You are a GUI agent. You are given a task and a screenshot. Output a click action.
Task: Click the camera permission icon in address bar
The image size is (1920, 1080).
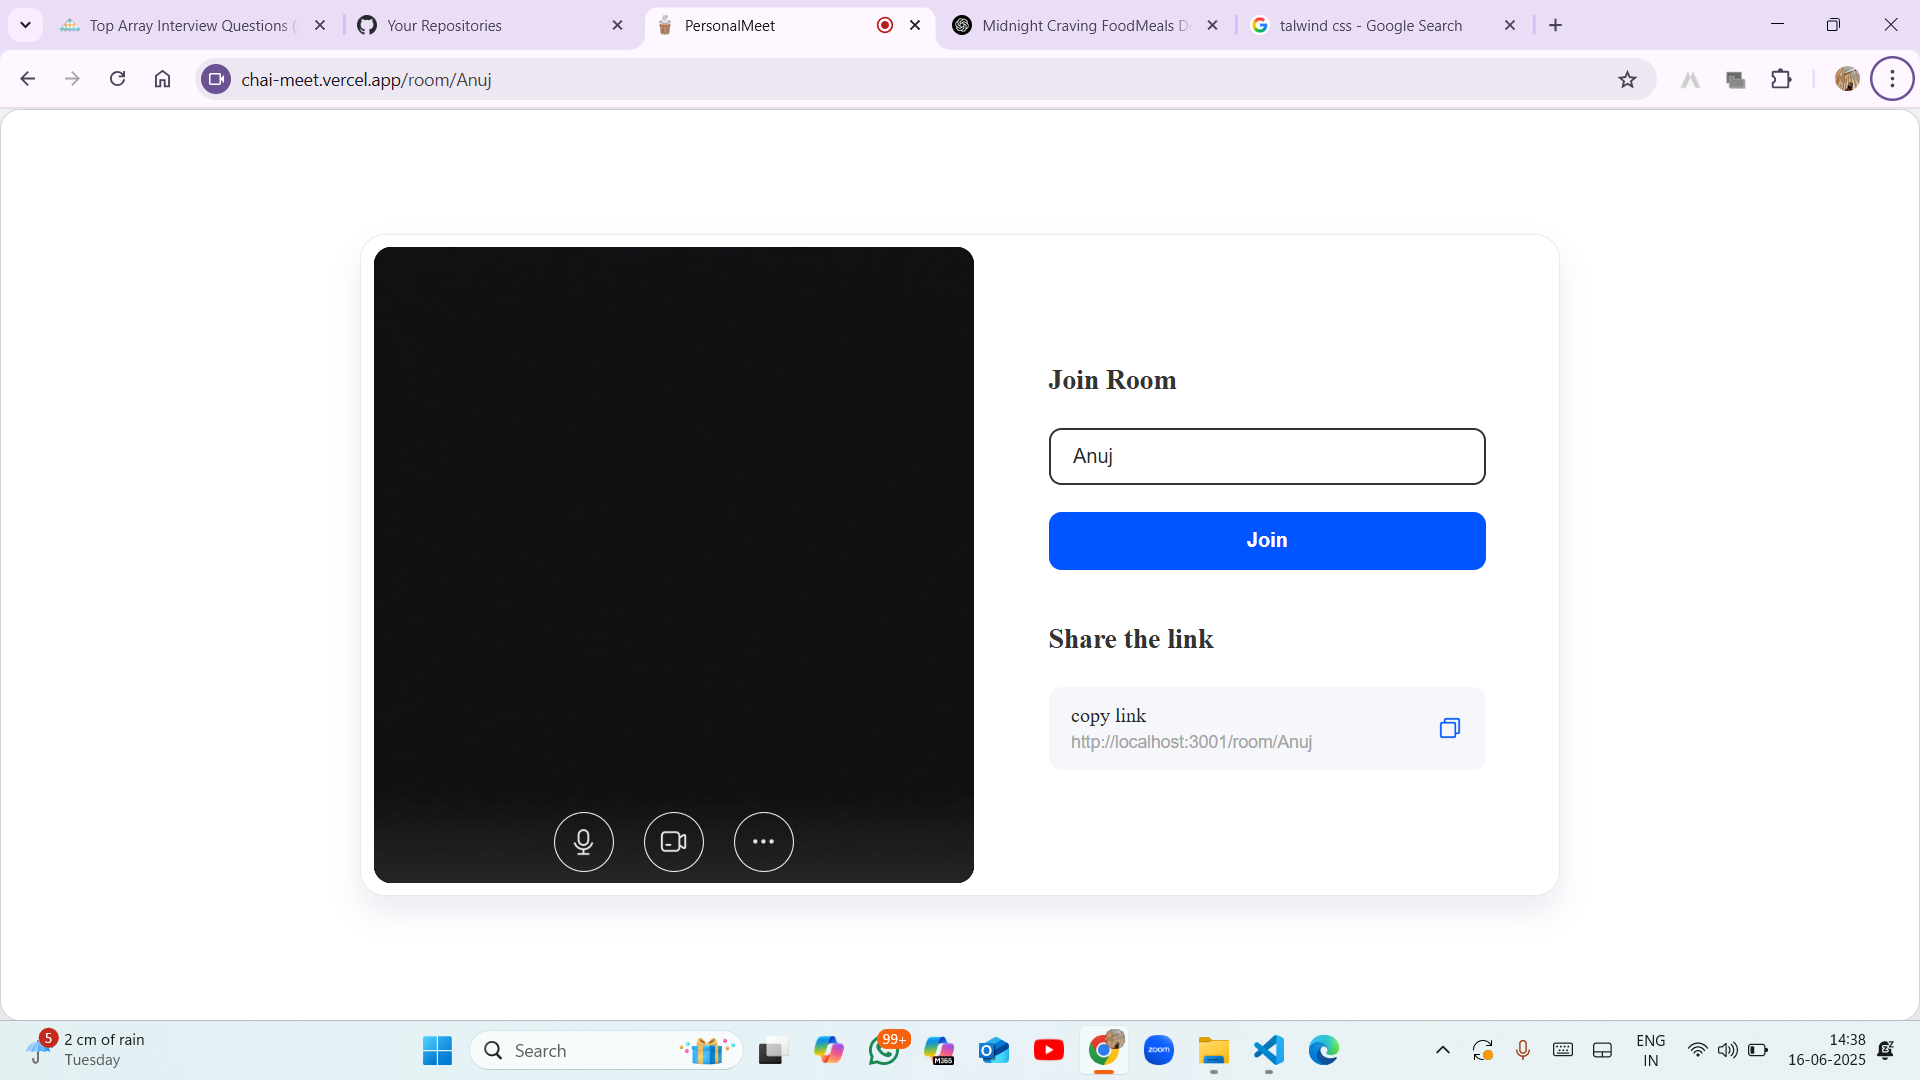coord(216,79)
